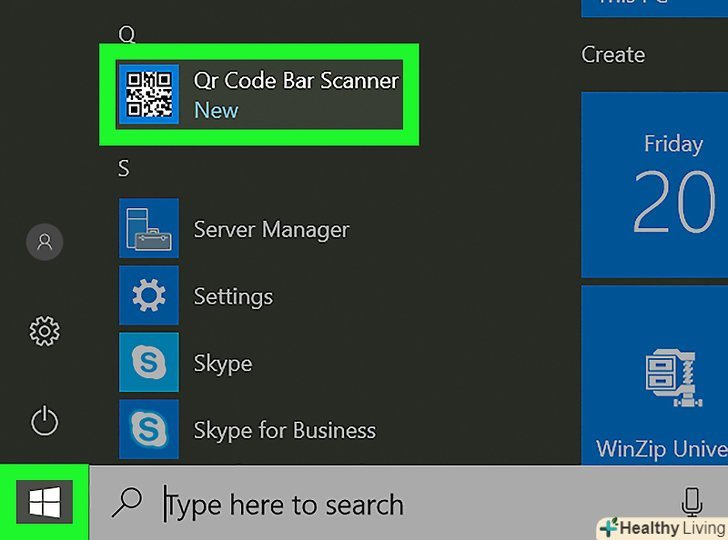
Task: Open Settings from the left rail gear
Action: click(x=44, y=331)
